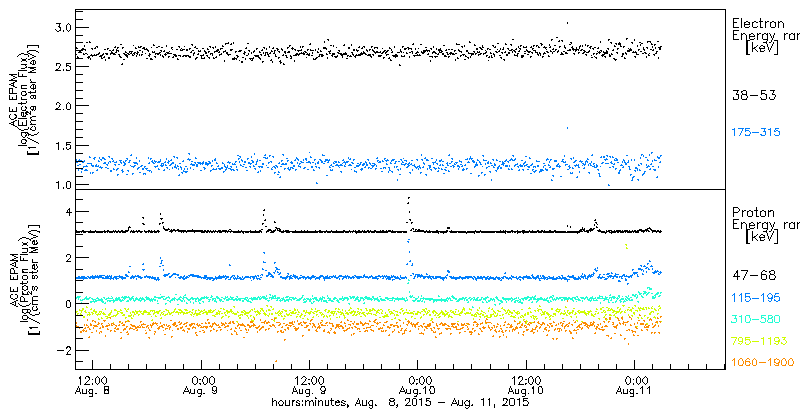Click the orange 1060-1900 proton legend label
The image size is (800, 410).
[x=763, y=363]
